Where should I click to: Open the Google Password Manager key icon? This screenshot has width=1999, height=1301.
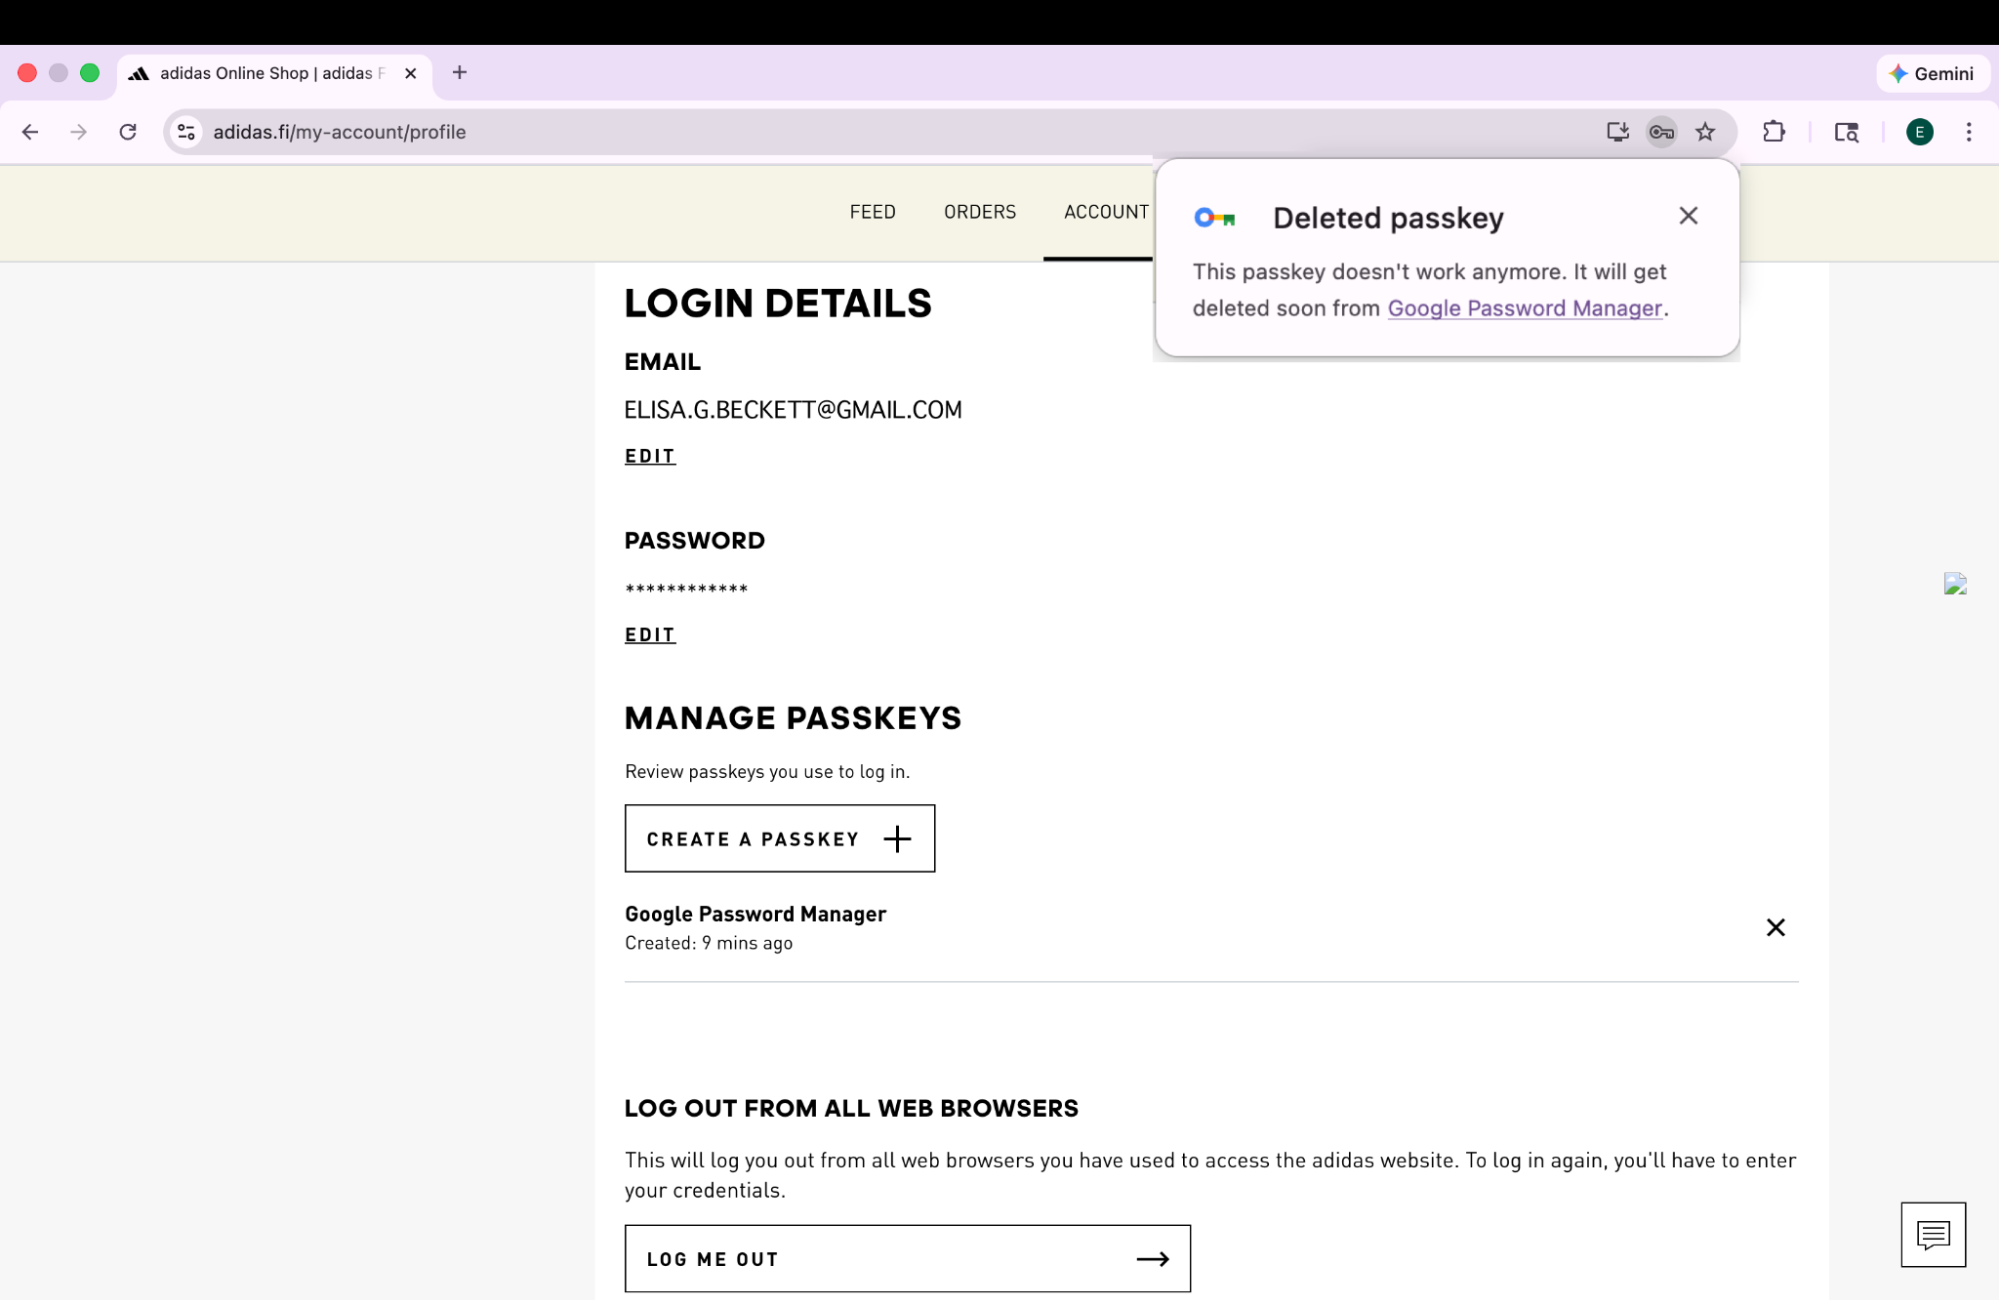point(1661,131)
